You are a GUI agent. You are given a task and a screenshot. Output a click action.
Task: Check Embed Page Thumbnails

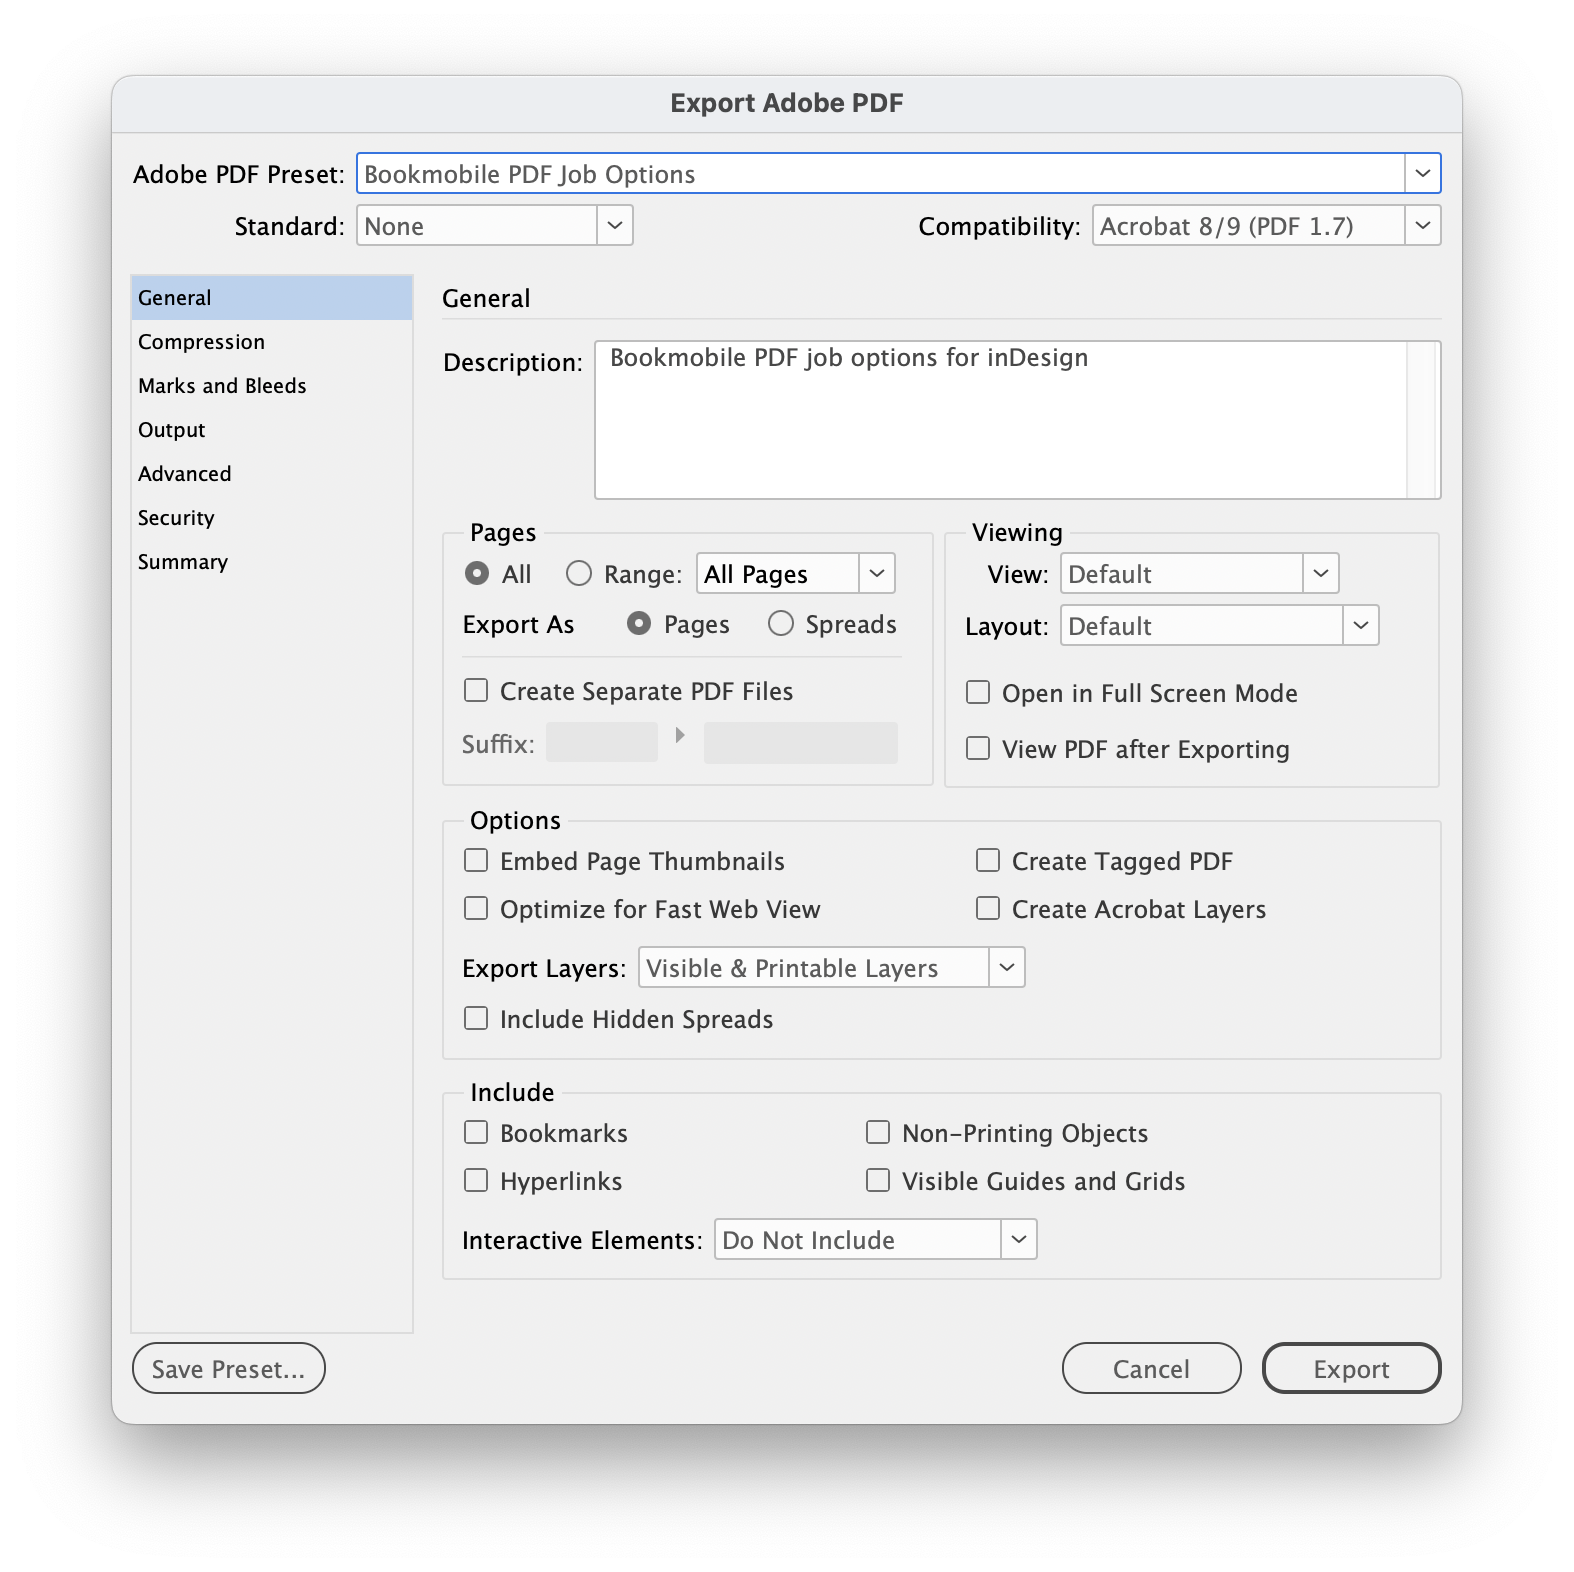pos(476,861)
